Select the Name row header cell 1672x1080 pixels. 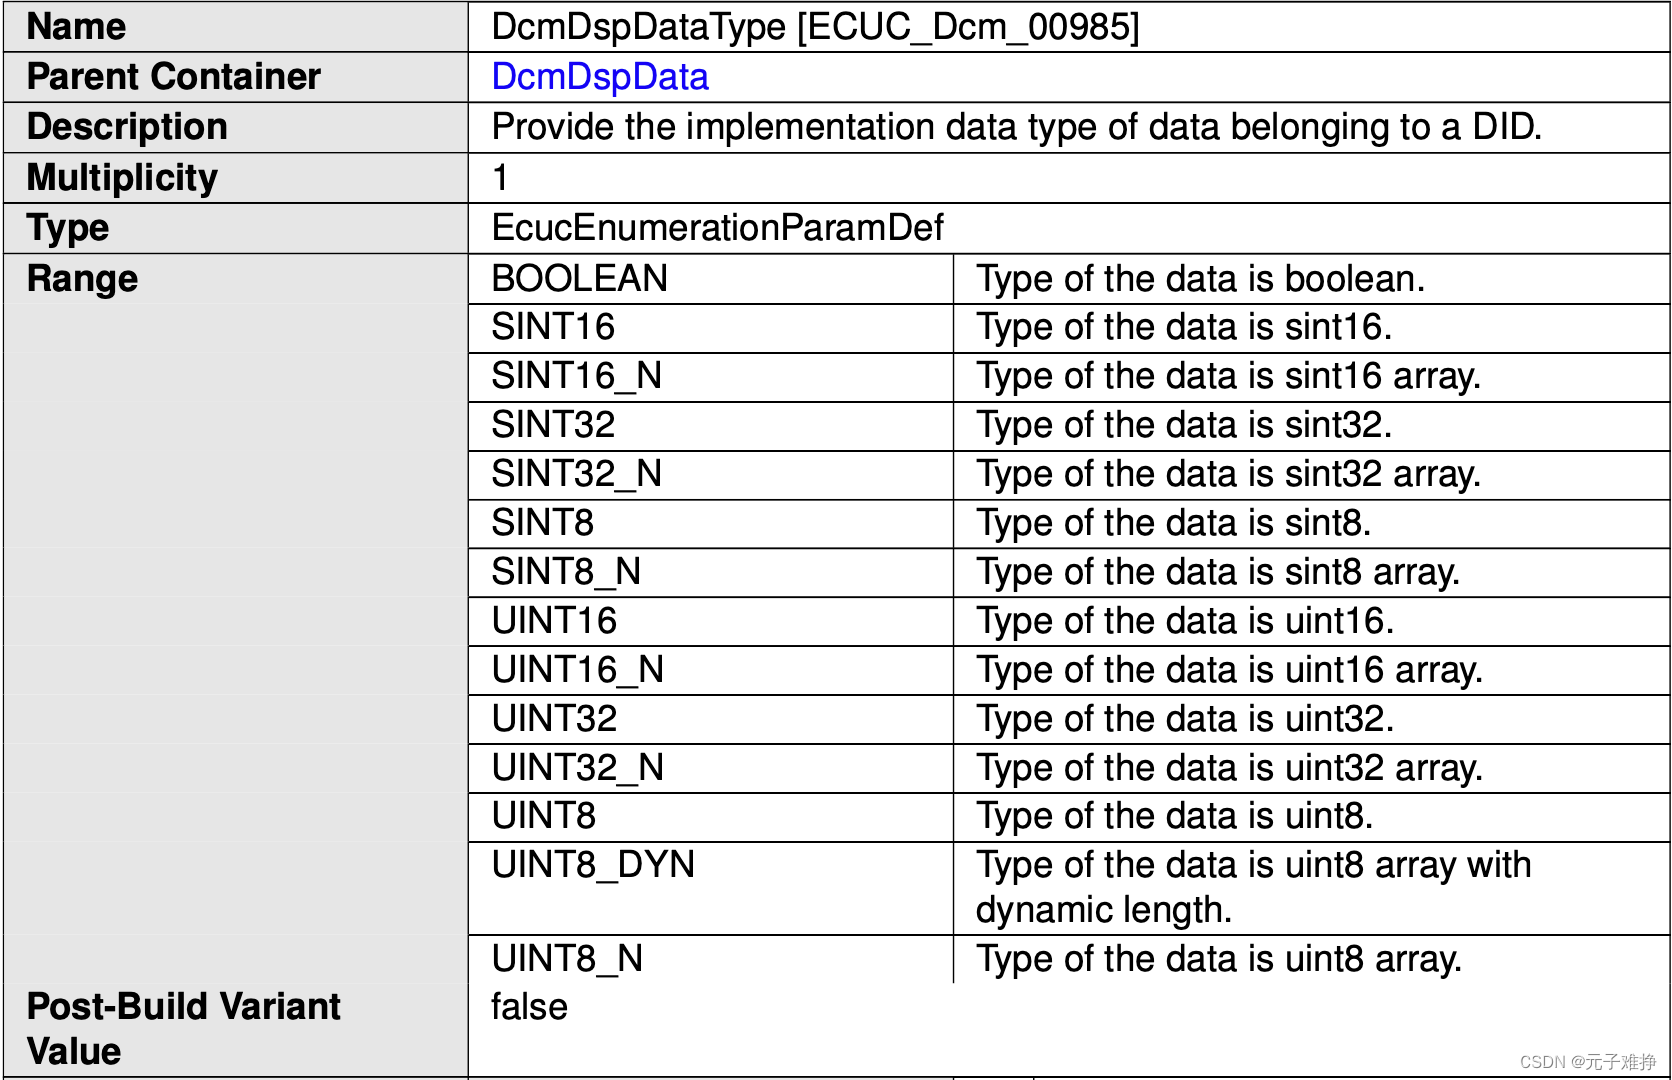click(75, 26)
